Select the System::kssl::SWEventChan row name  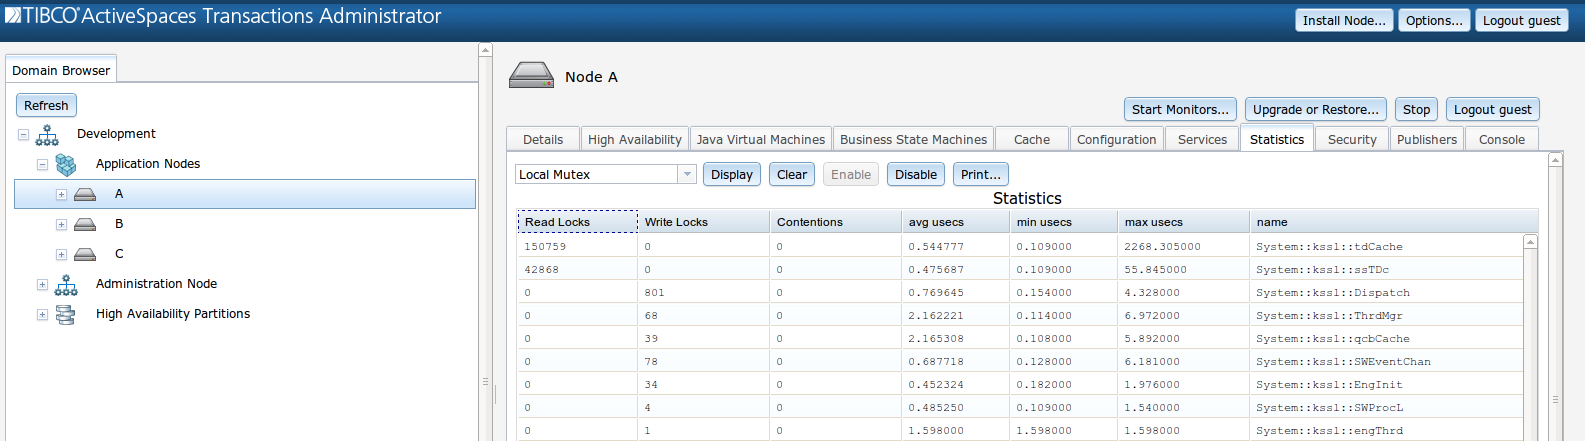[x=1343, y=361]
